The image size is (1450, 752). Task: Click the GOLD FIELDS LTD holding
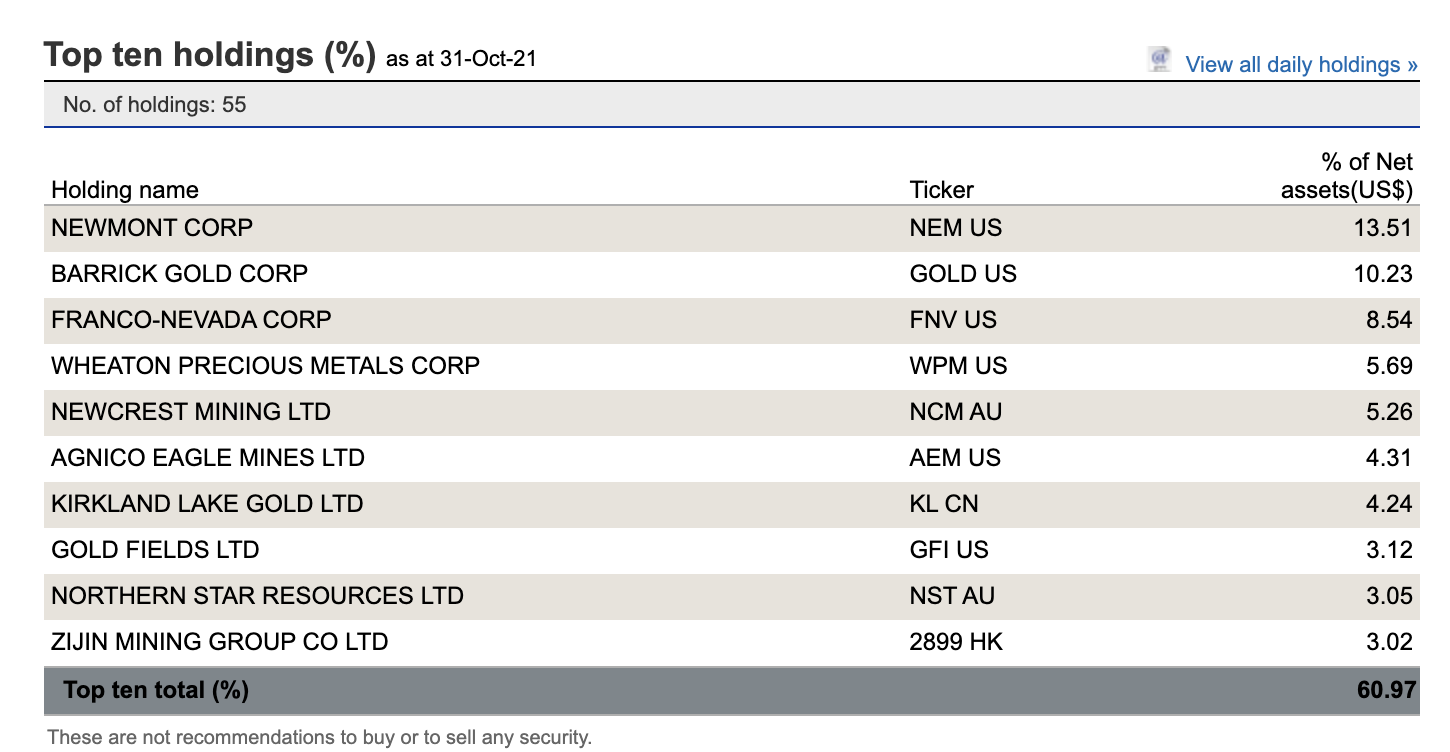[x=154, y=549]
